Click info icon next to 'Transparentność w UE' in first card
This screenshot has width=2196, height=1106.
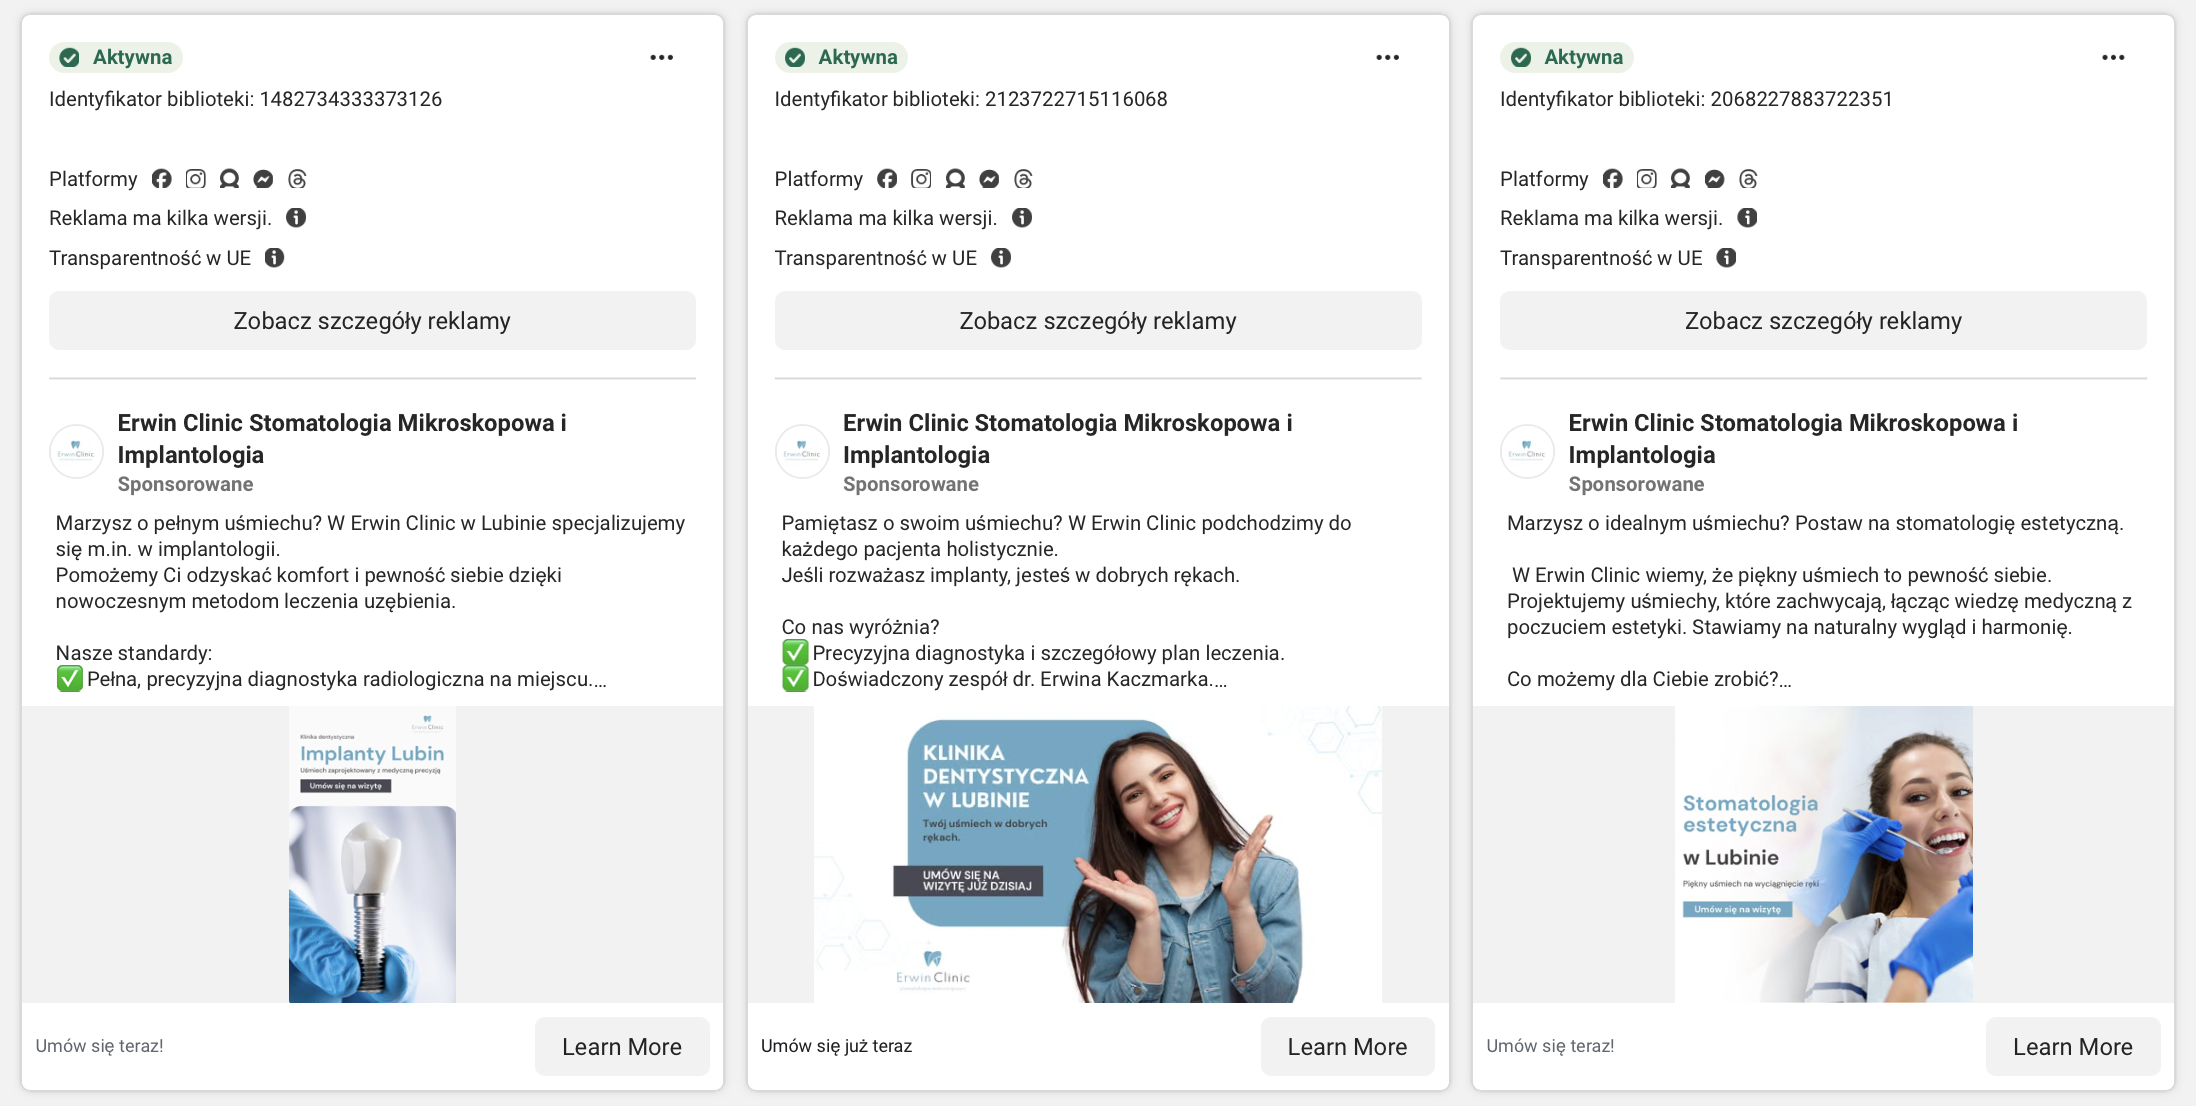(274, 257)
